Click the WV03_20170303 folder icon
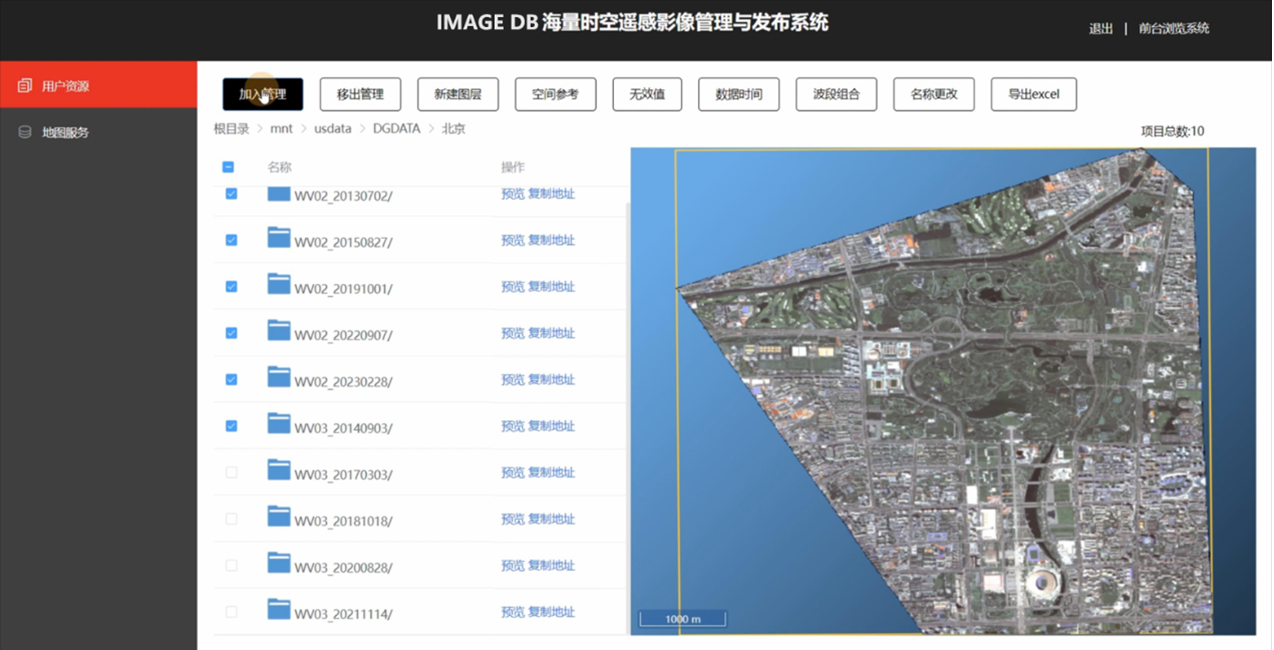The width and height of the screenshot is (1274, 650). point(279,470)
